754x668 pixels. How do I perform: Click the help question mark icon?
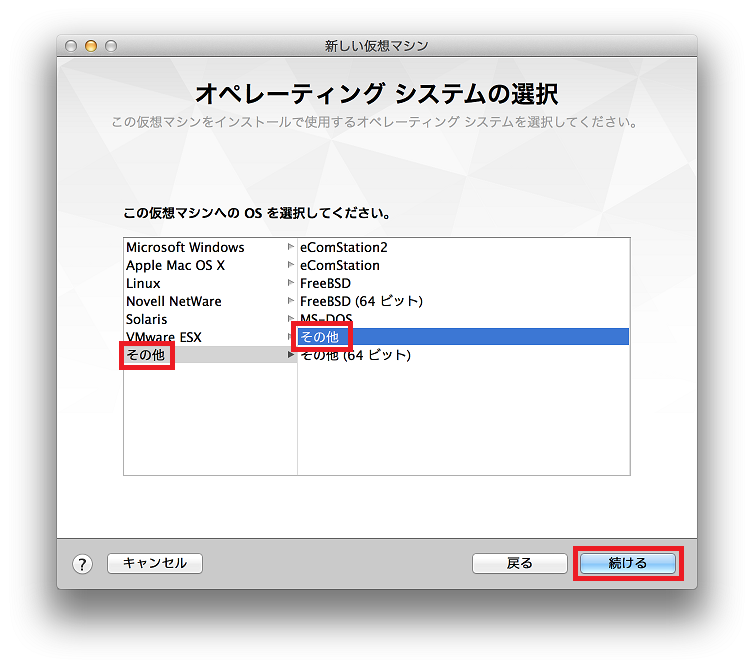pos(82,564)
